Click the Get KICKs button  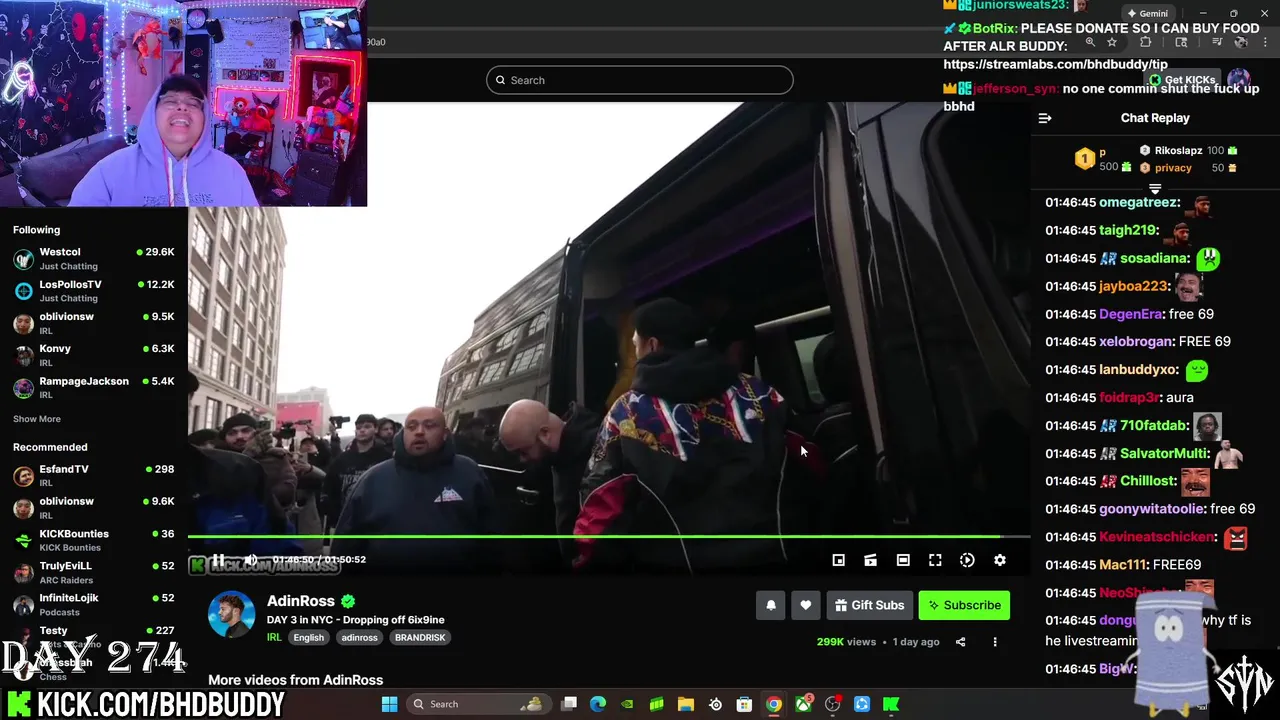(x=1183, y=80)
